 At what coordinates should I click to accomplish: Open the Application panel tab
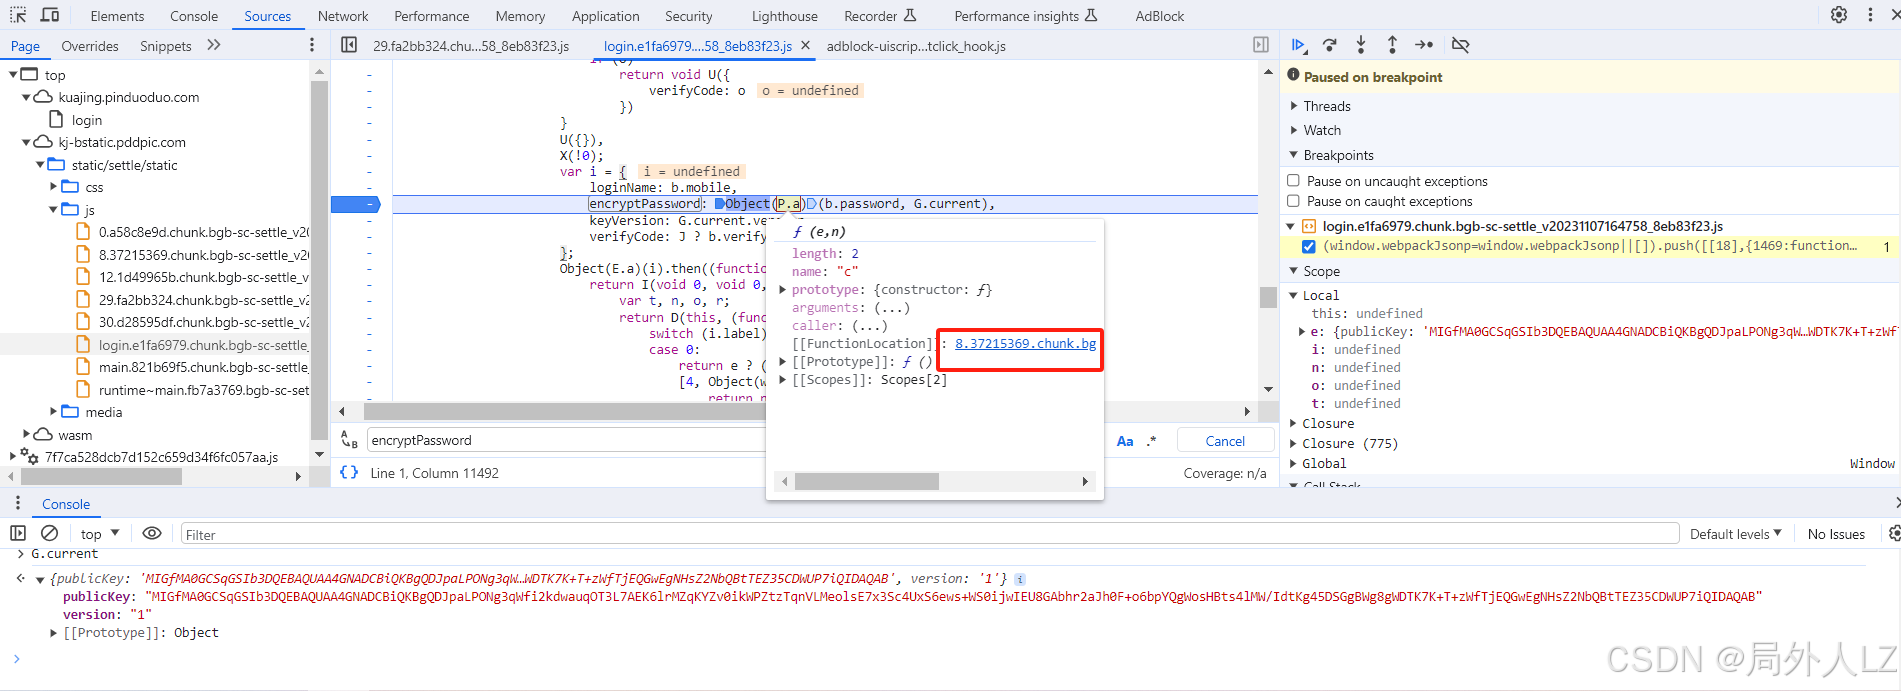pyautogui.click(x=605, y=16)
